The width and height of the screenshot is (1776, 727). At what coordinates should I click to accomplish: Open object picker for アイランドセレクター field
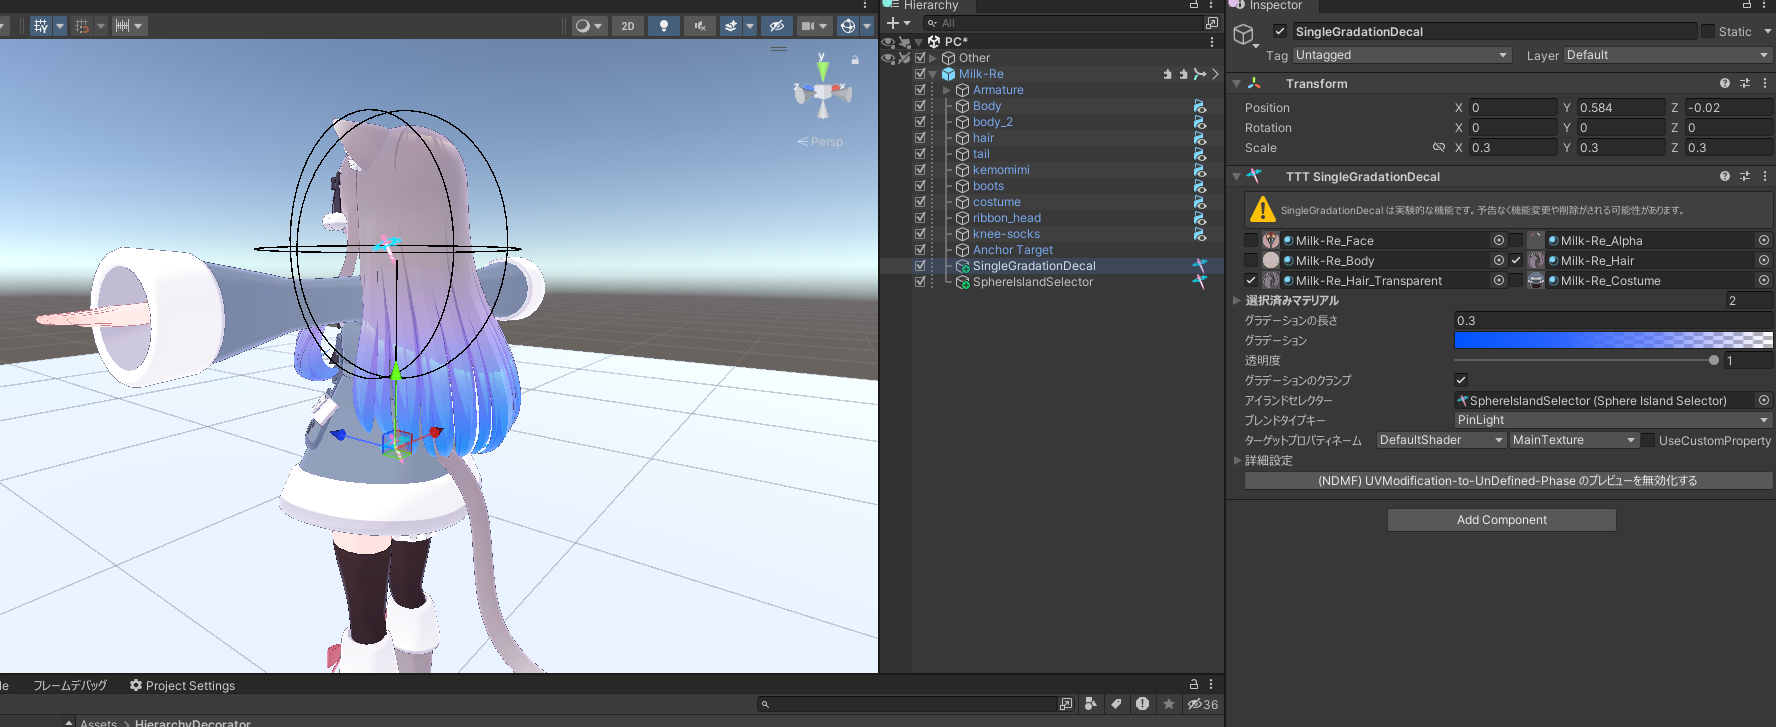pyautogui.click(x=1764, y=401)
